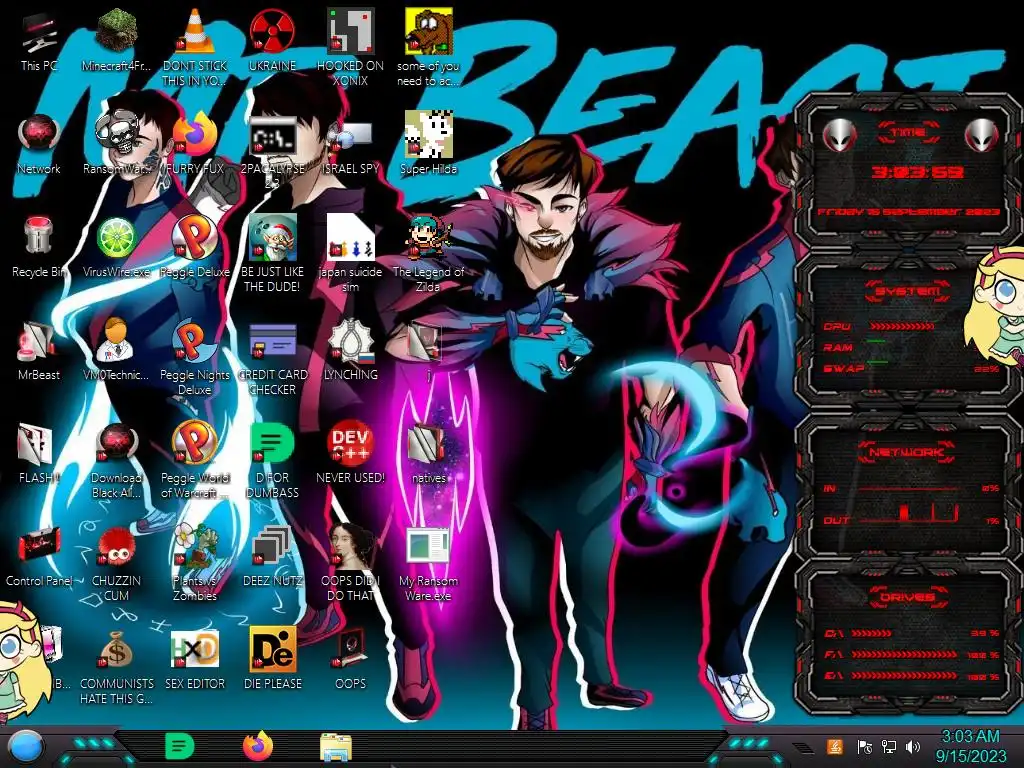Click the NETWORK widget header
Viewport: 1024px width, 768px height.
pyautogui.click(x=906, y=451)
